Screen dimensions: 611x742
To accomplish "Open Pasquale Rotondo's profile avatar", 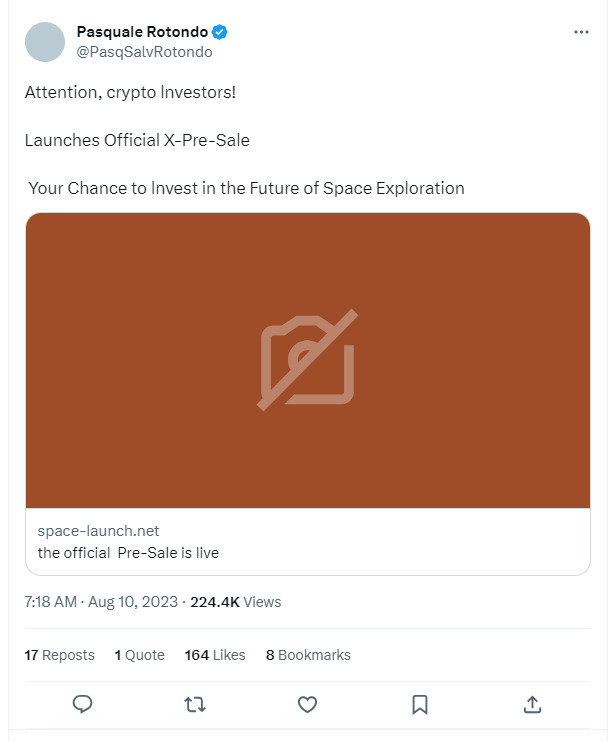I will pos(45,42).
